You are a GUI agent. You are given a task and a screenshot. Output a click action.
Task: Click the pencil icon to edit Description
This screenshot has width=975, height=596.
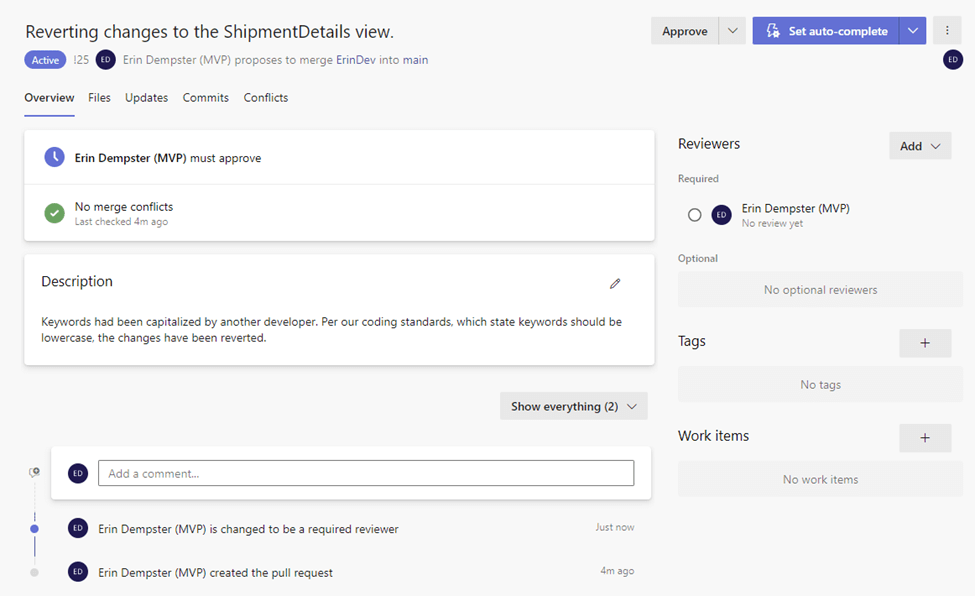[x=615, y=283]
